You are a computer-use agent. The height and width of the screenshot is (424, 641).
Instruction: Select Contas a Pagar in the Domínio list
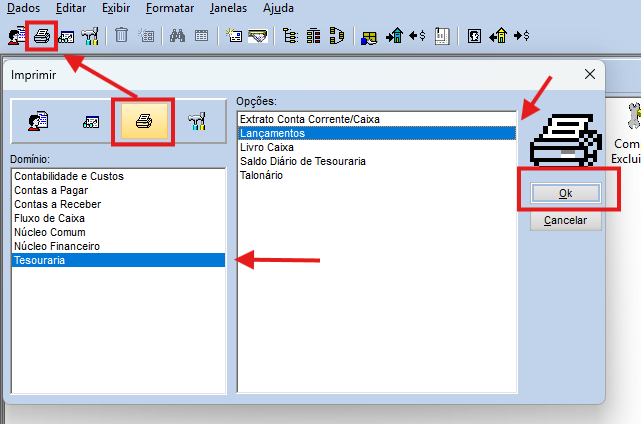coord(52,190)
